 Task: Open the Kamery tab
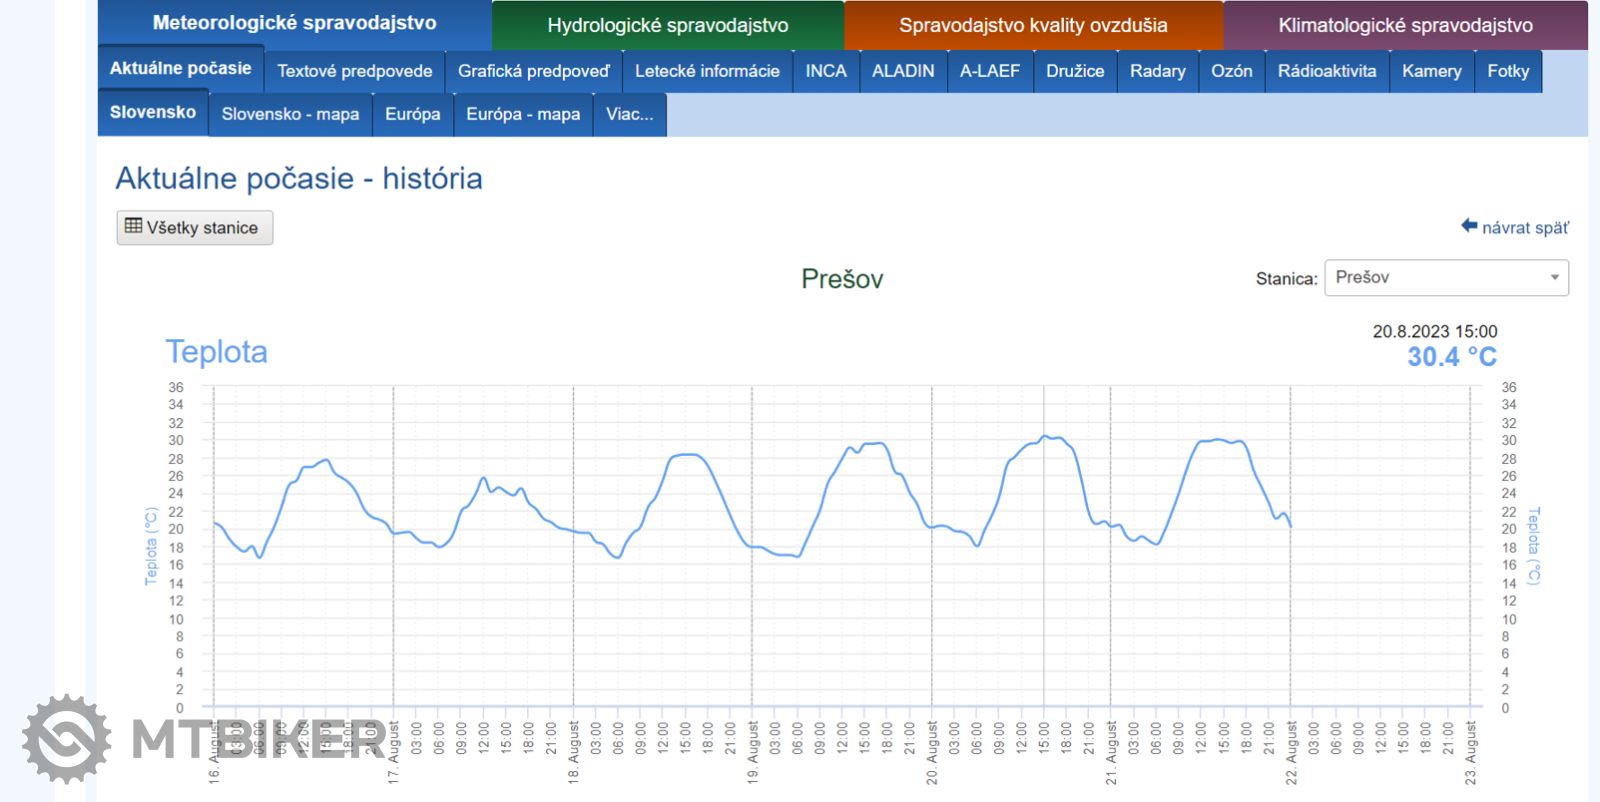tap(1431, 71)
